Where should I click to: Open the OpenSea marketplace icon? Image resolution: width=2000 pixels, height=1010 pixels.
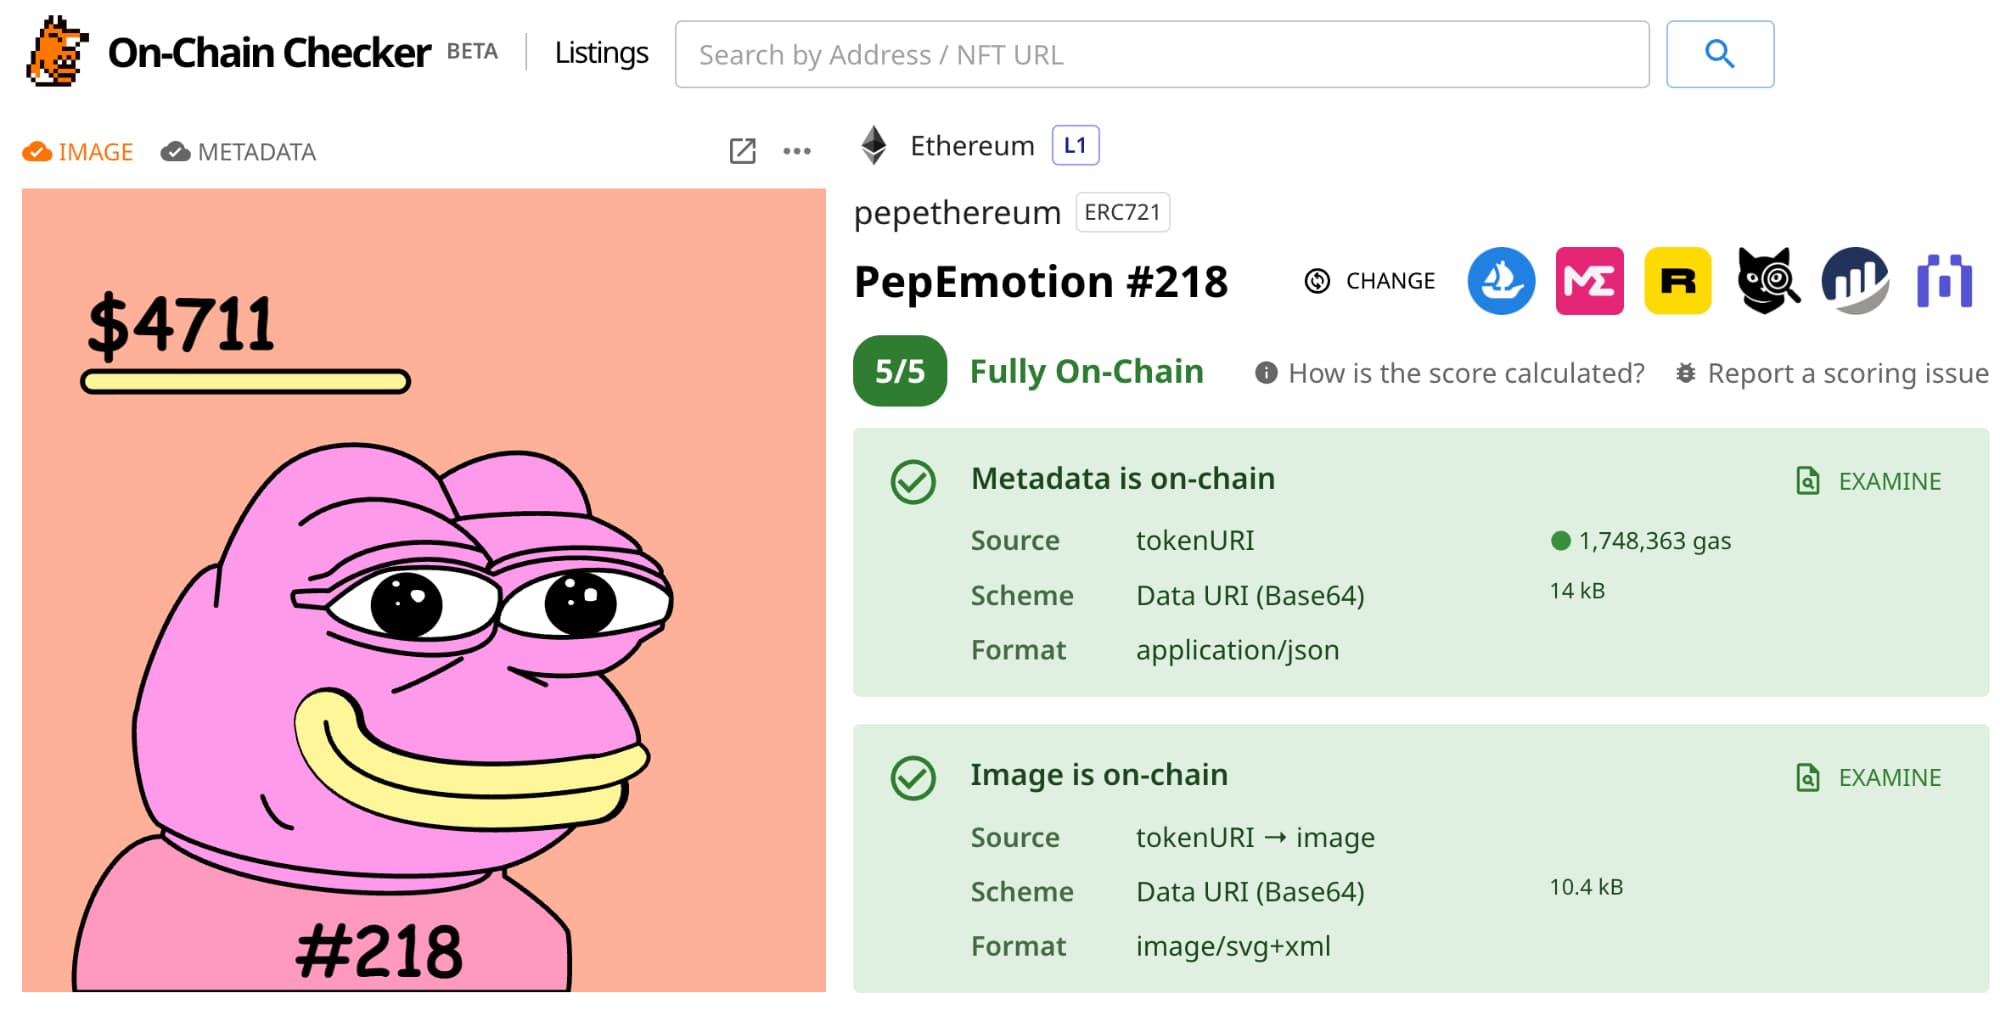[x=1500, y=281]
